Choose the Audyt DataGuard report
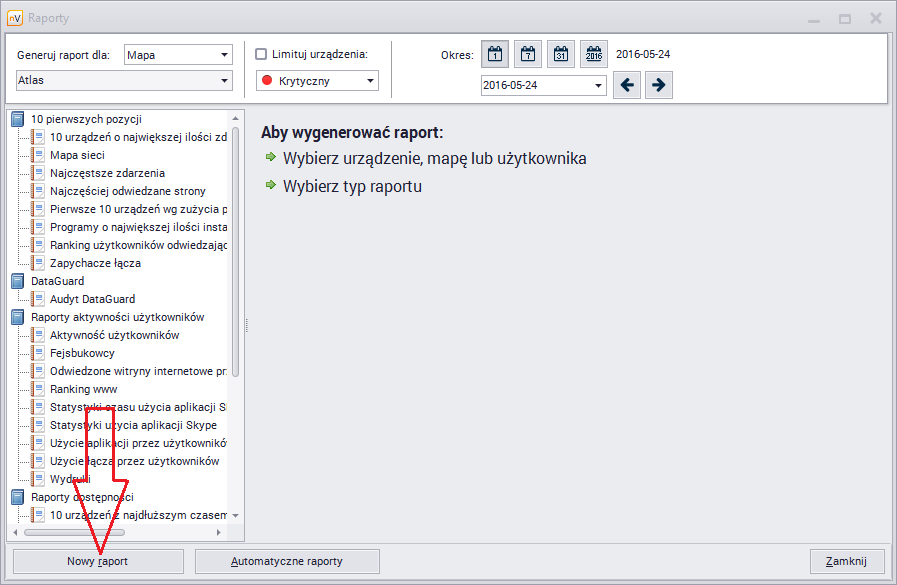Image resolution: width=897 pixels, height=585 pixels. (92, 299)
